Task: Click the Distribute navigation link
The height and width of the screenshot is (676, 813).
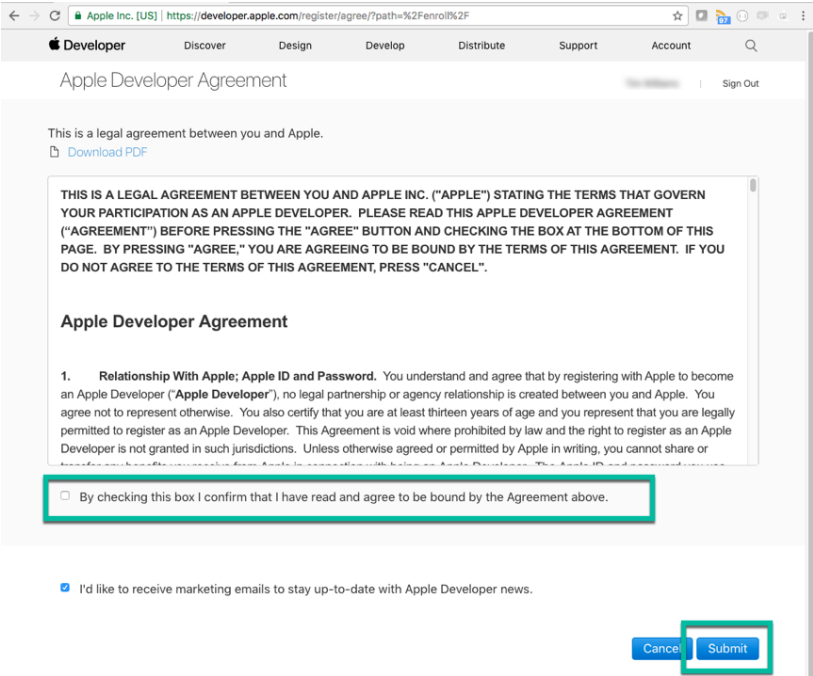Action: click(x=481, y=45)
